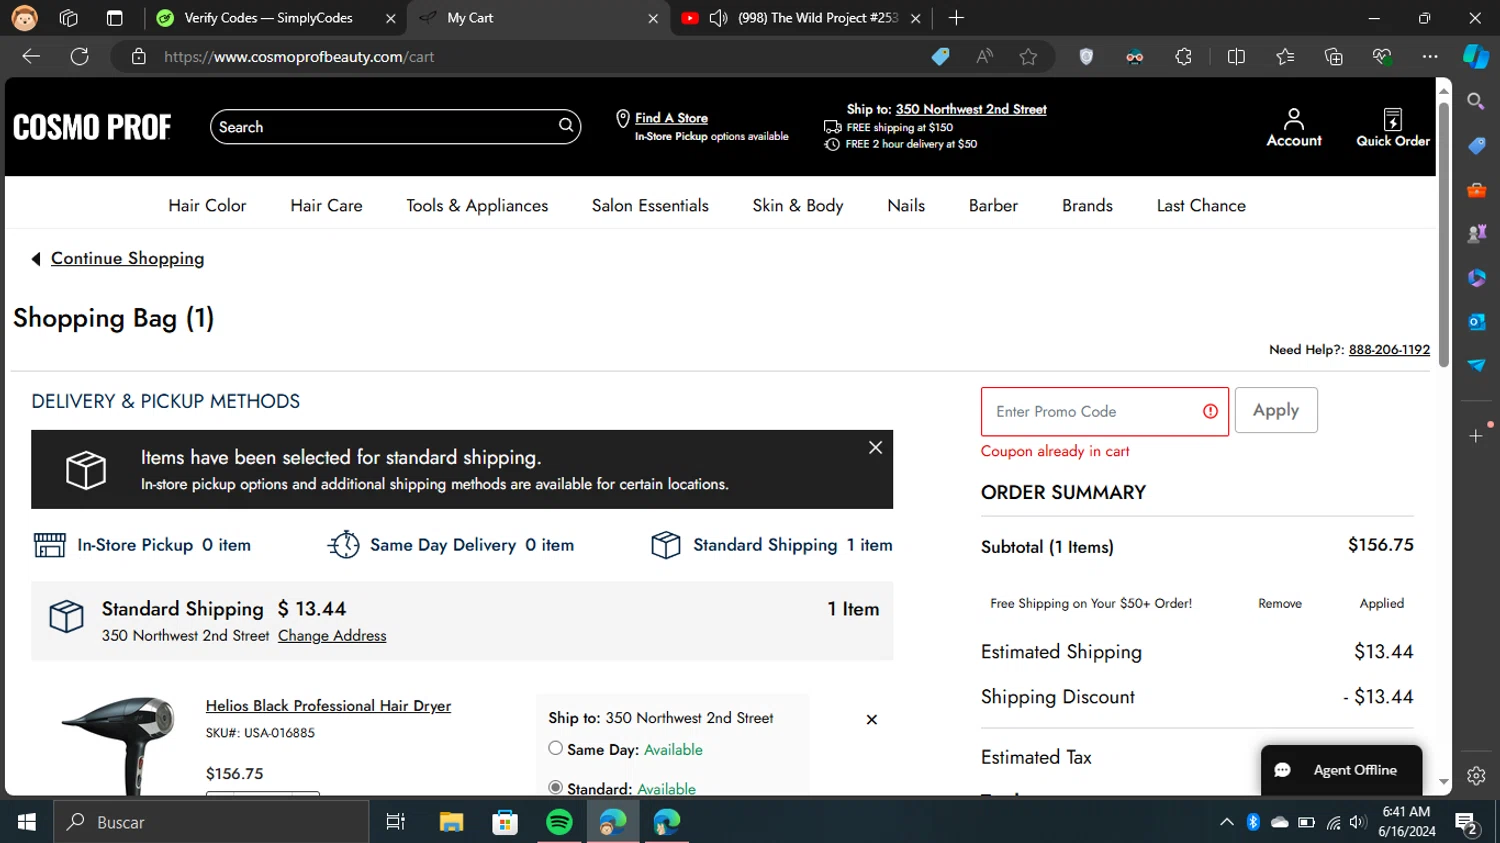Open Windows Start menu

coord(27,822)
